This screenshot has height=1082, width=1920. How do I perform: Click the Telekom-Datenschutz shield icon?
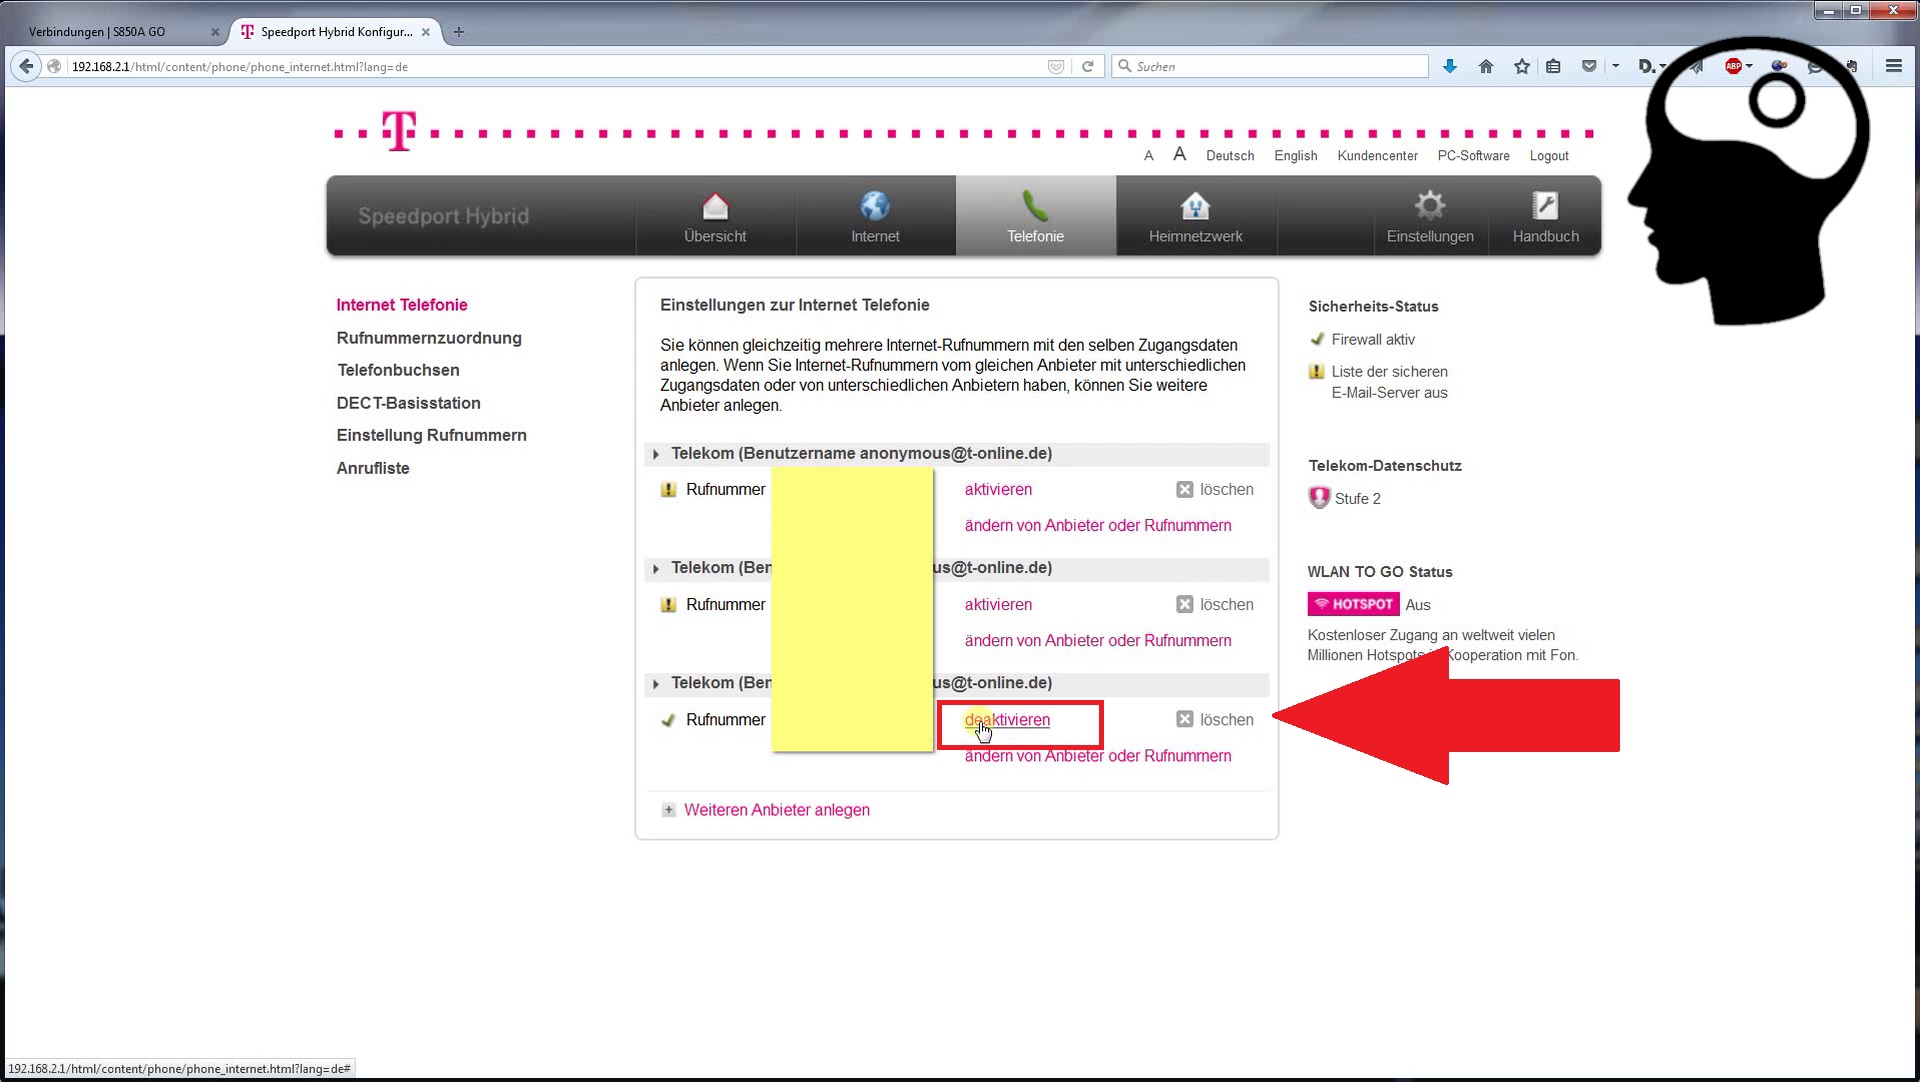(x=1319, y=497)
